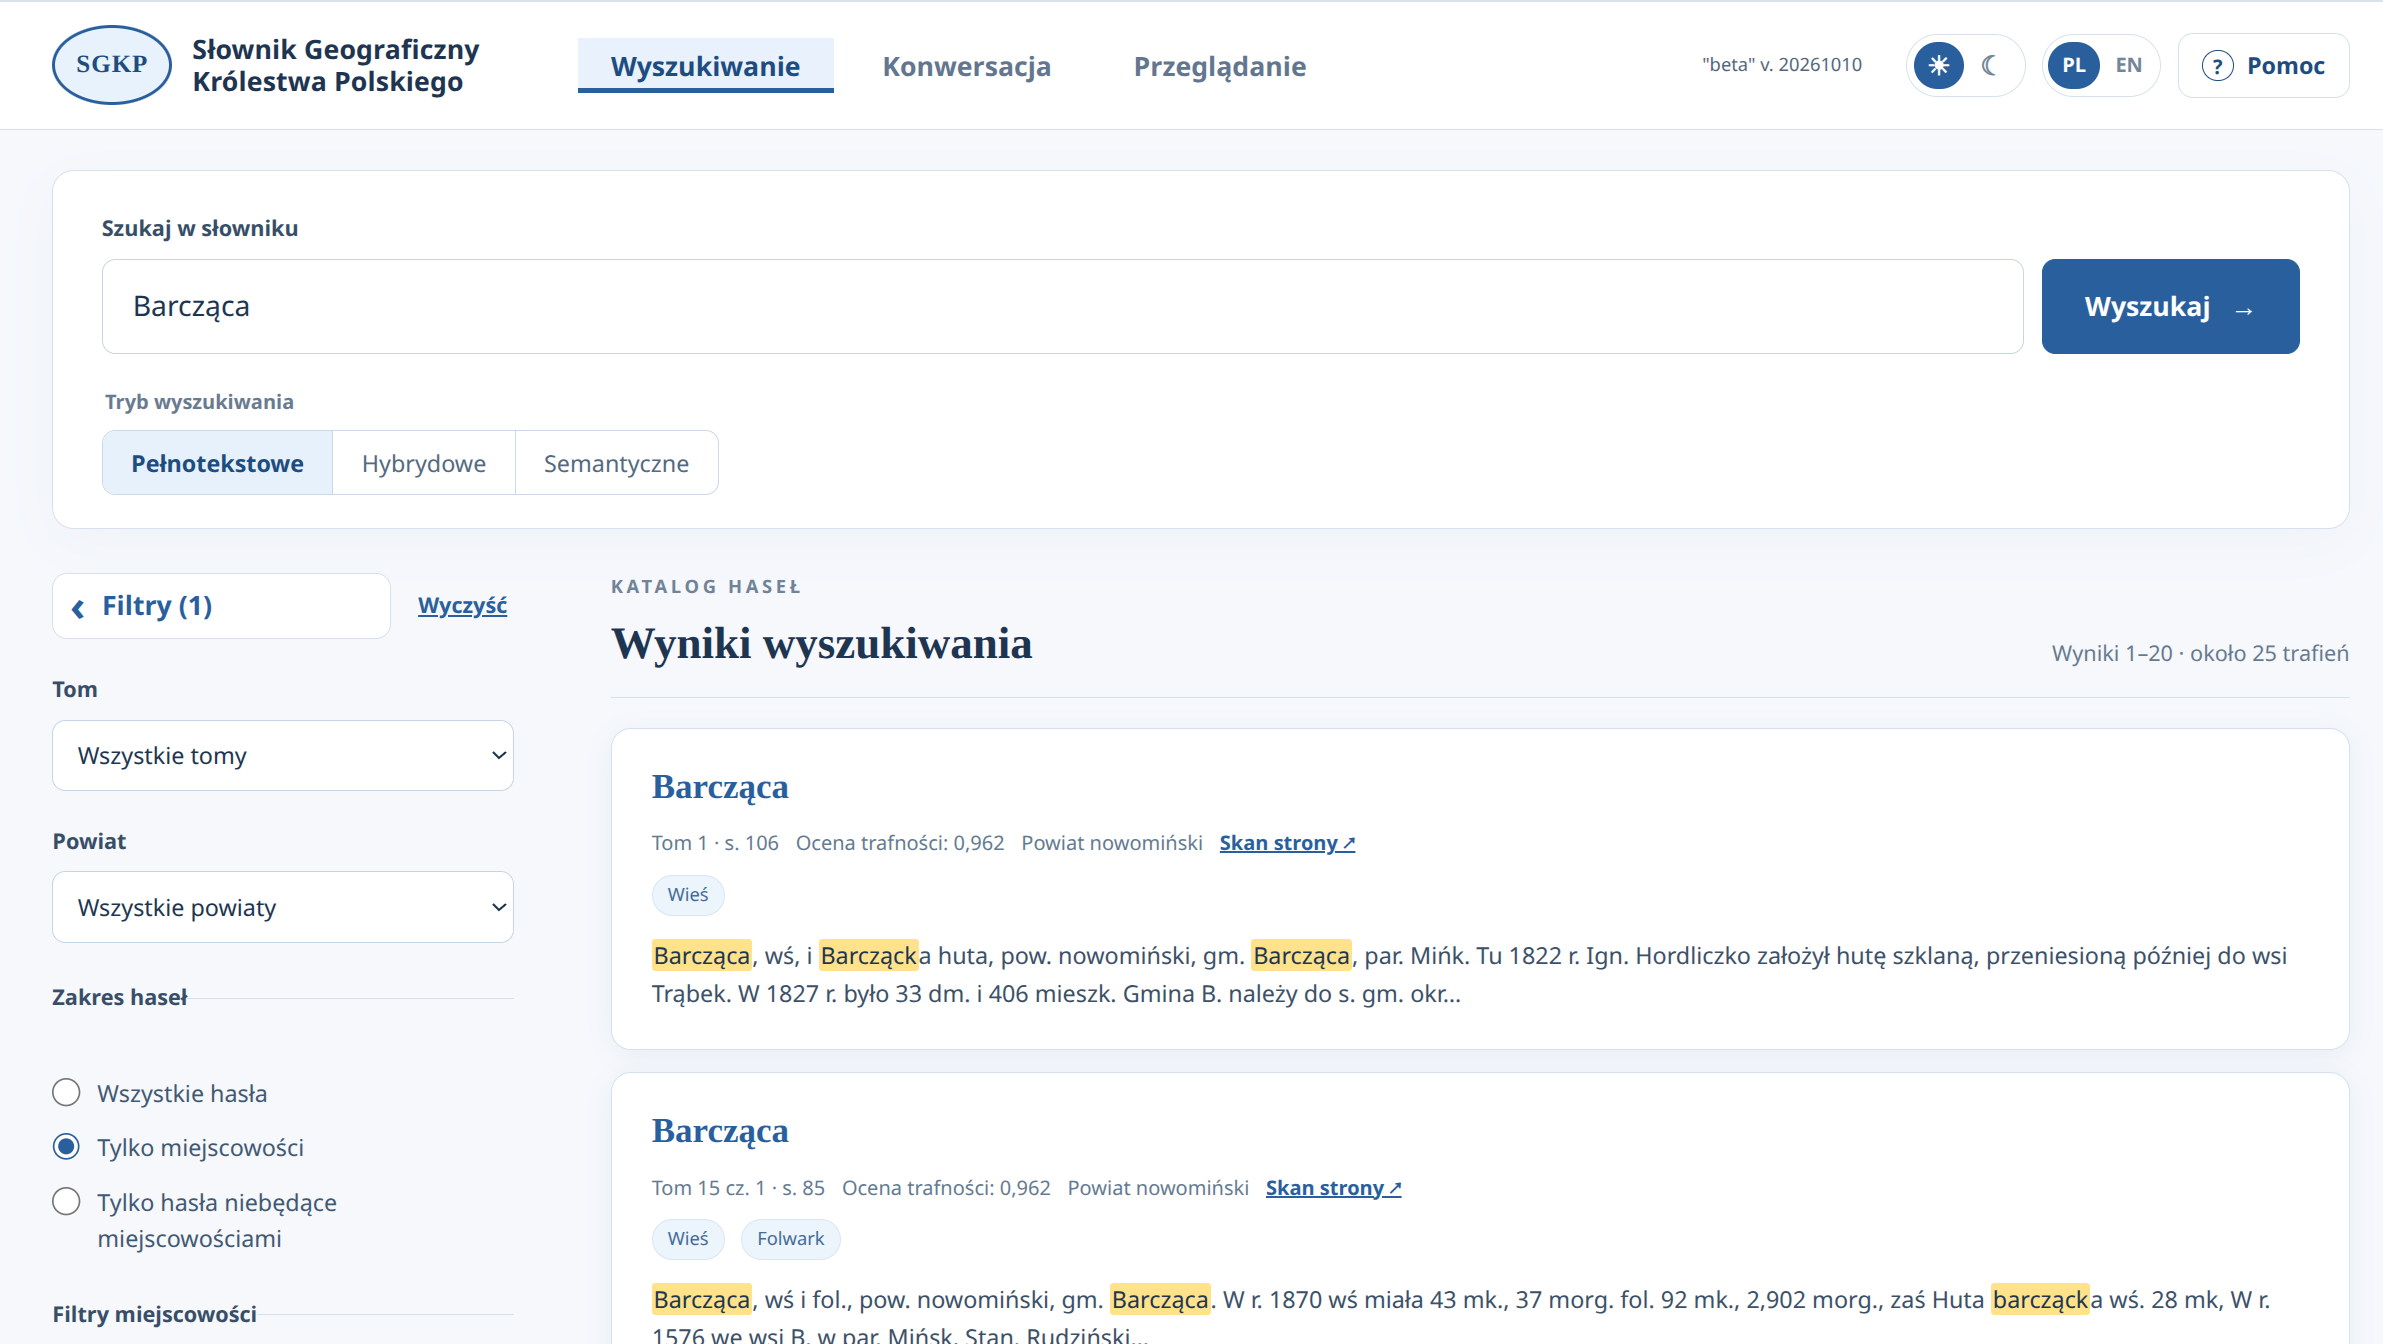Click the question mark help icon
2383x1344 pixels.
click(x=2217, y=66)
